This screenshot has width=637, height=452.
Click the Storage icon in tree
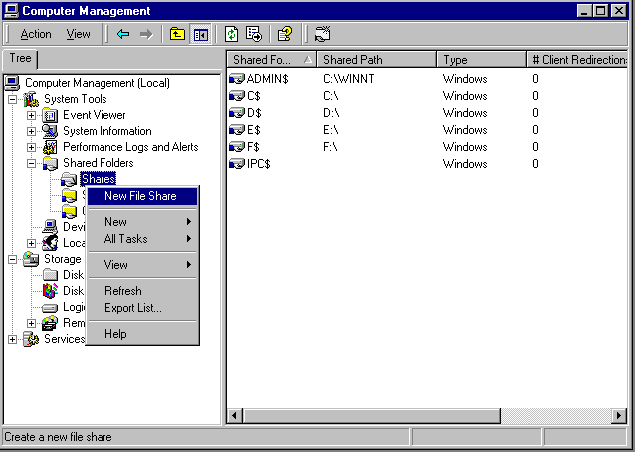[x=31, y=259]
